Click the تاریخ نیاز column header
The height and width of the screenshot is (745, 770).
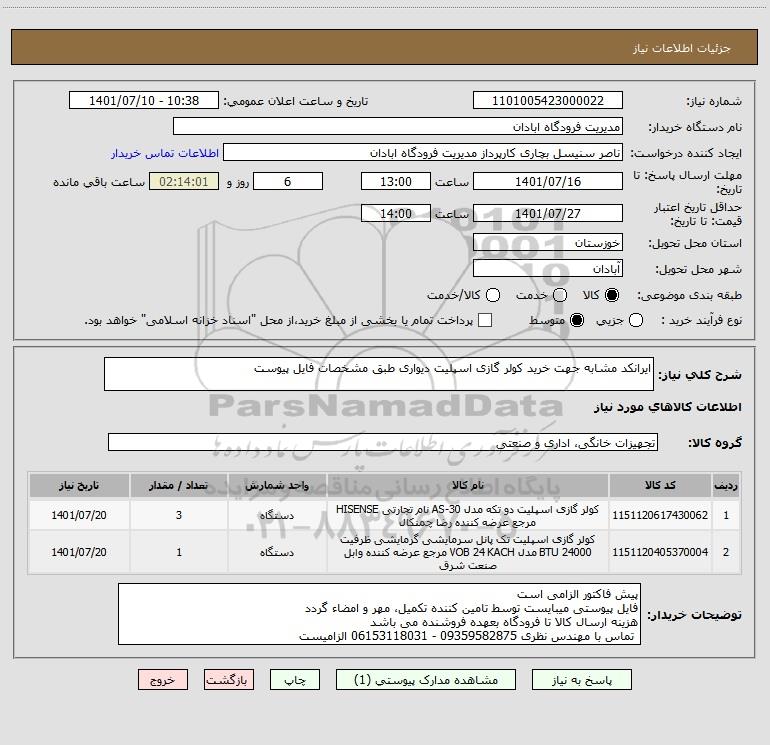[x=79, y=486]
